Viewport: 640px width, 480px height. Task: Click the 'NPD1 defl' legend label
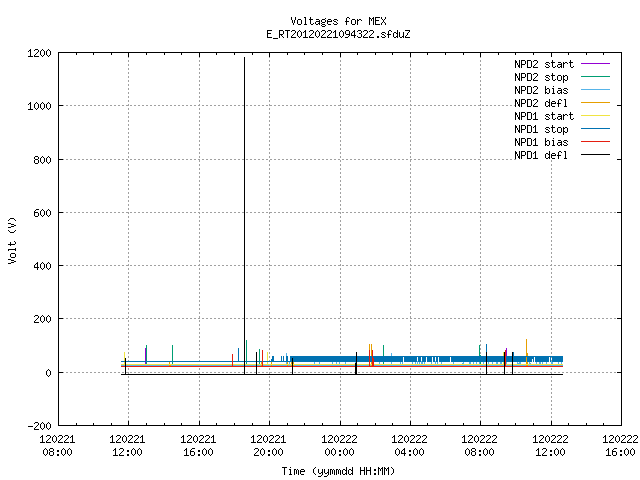pos(541,155)
